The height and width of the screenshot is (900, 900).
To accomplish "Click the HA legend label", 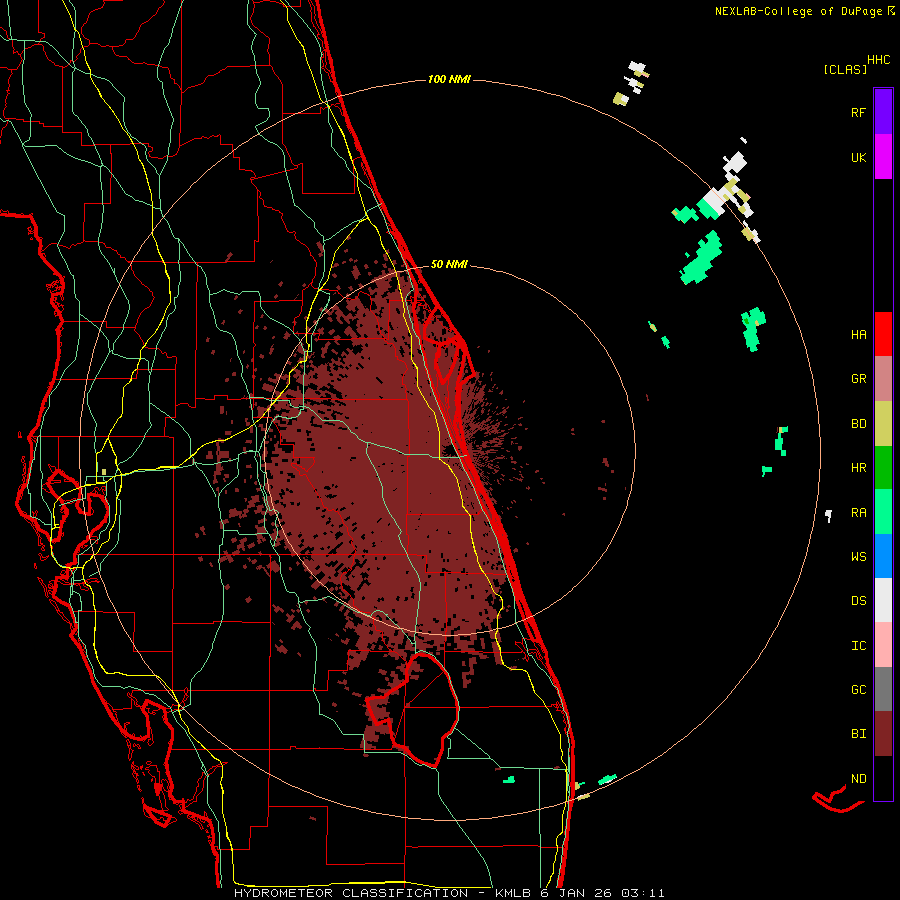I will pyautogui.click(x=858, y=335).
